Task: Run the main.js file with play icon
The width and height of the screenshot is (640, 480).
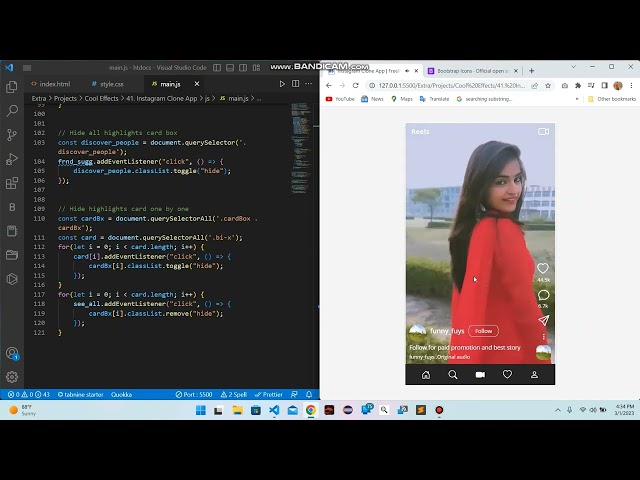Action: (x=282, y=84)
